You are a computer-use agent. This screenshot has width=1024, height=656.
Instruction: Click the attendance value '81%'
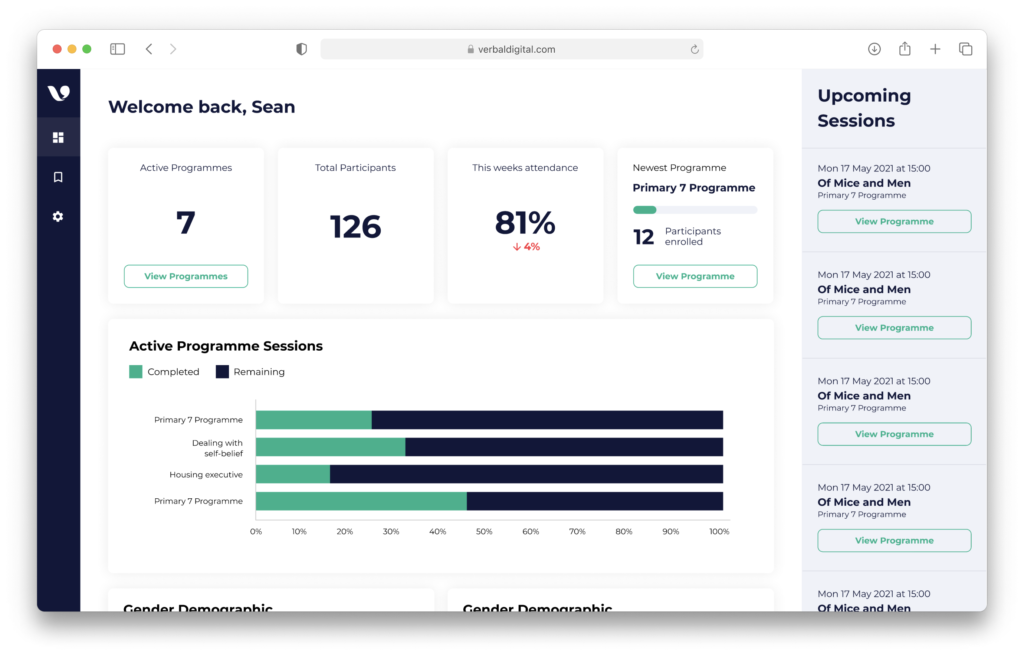(x=525, y=223)
